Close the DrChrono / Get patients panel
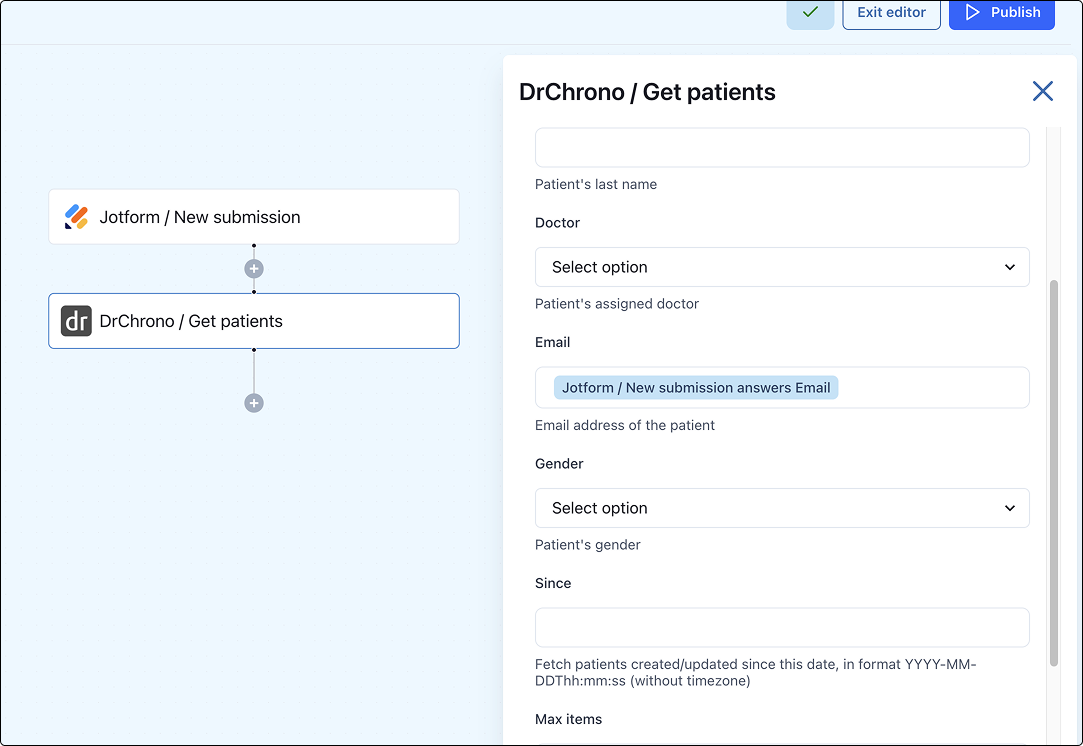 (1042, 92)
